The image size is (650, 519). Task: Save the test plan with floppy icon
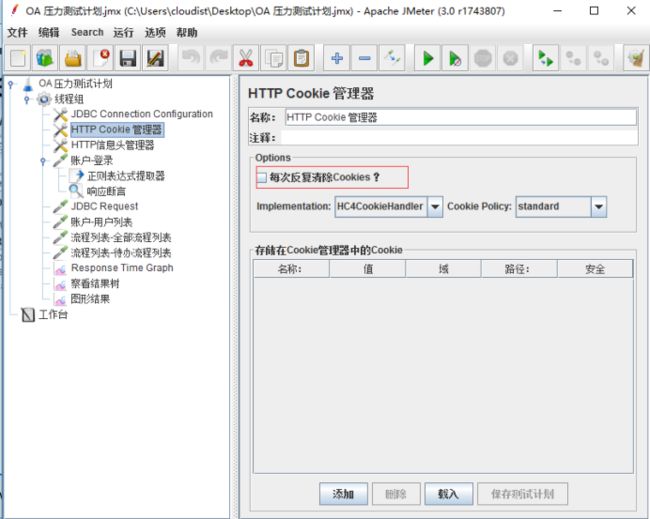pyautogui.click(x=128, y=58)
